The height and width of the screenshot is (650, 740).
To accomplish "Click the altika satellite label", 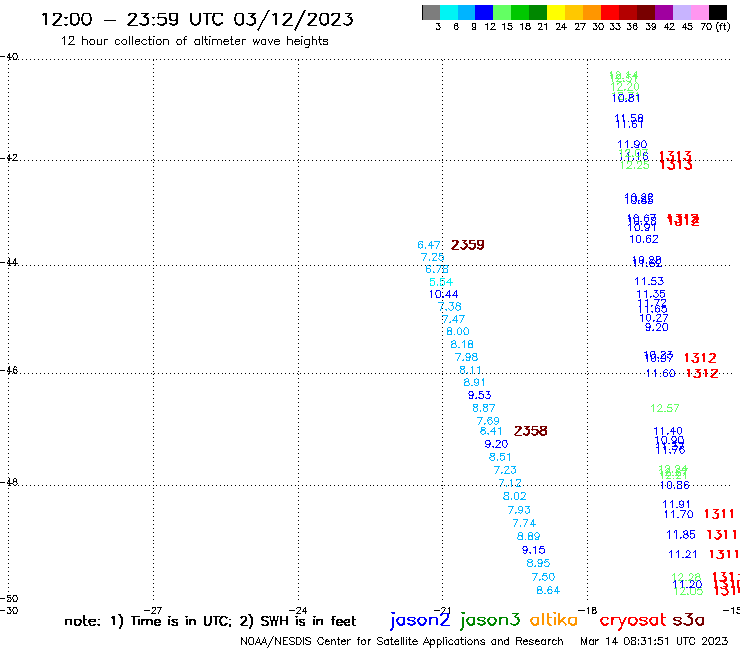I will pyautogui.click(x=554, y=620).
